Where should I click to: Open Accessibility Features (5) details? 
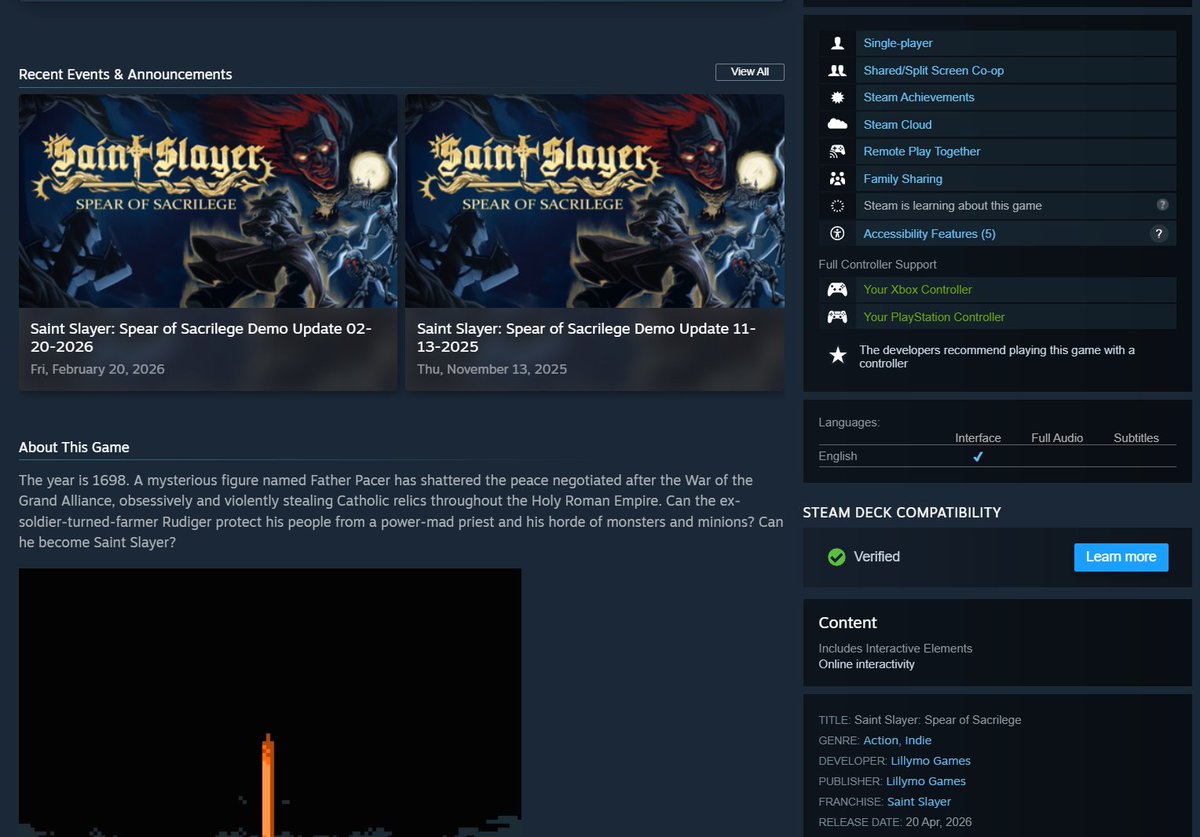pos(930,233)
